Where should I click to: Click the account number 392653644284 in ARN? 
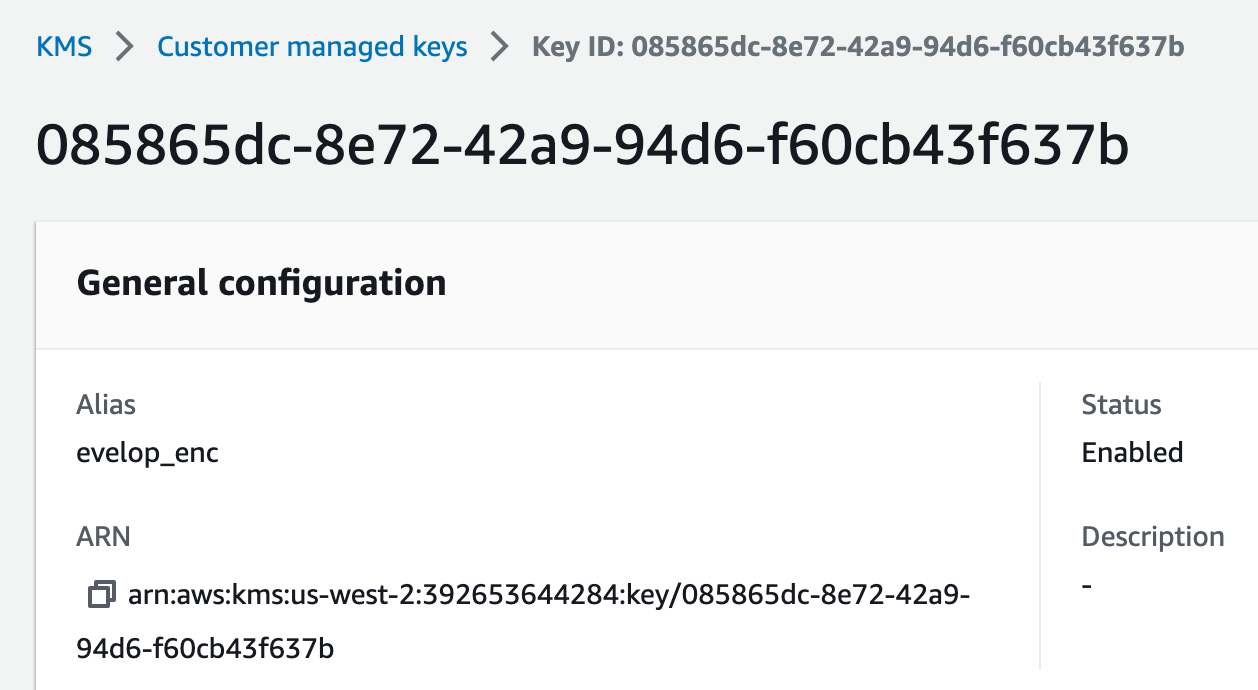tap(523, 595)
